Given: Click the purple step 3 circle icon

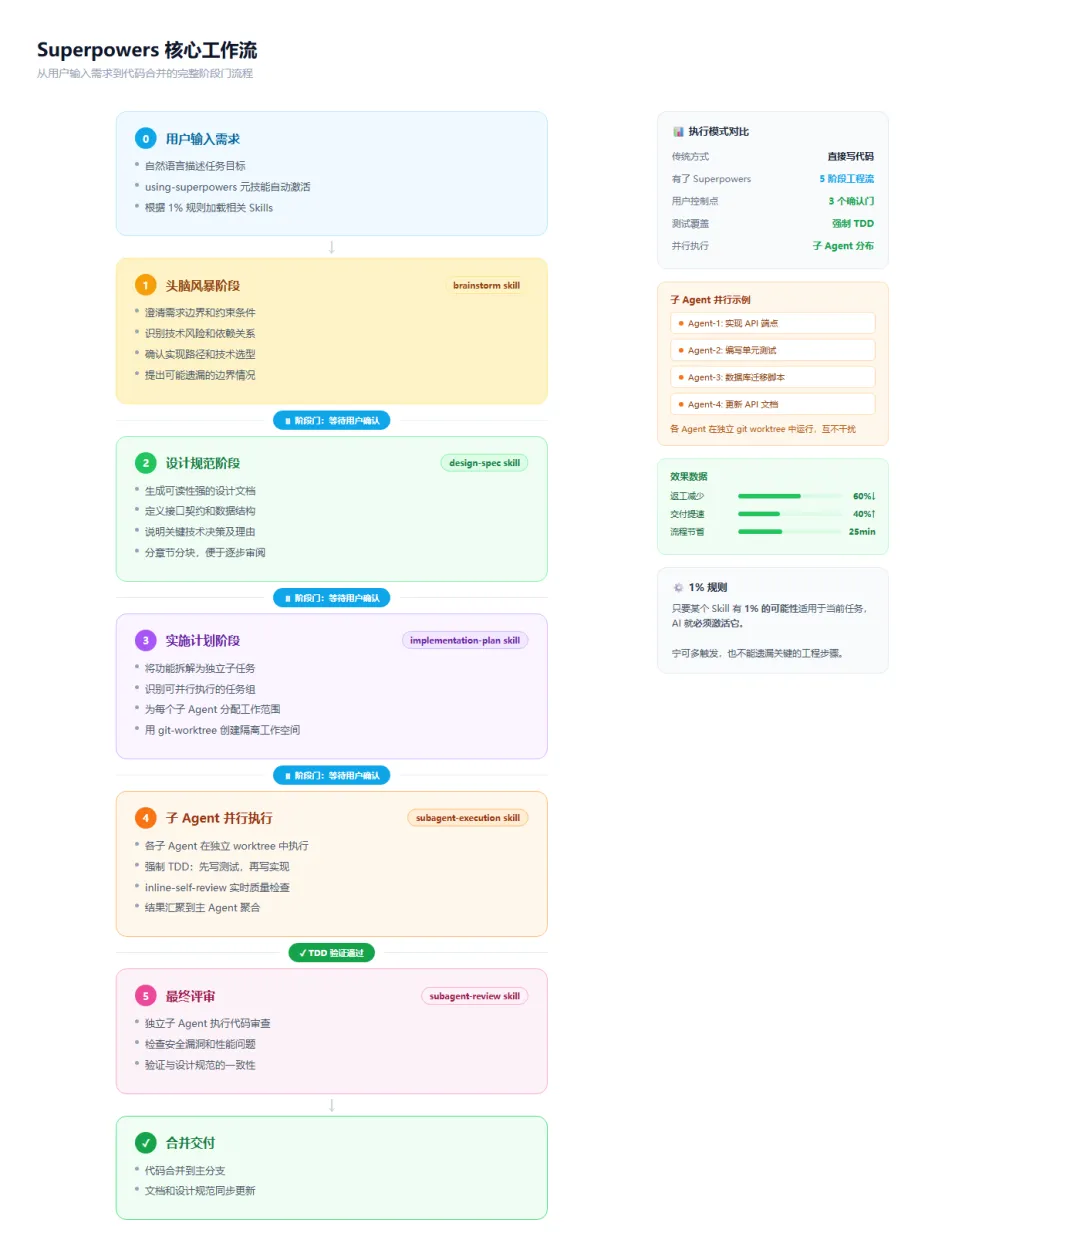Looking at the screenshot, I should point(146,641).
